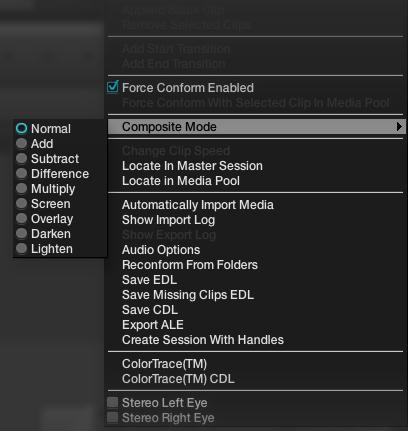The image size is (408, 431).
Task: Choose Save Missing Clips EDL
Action: (x=188, y=295)
